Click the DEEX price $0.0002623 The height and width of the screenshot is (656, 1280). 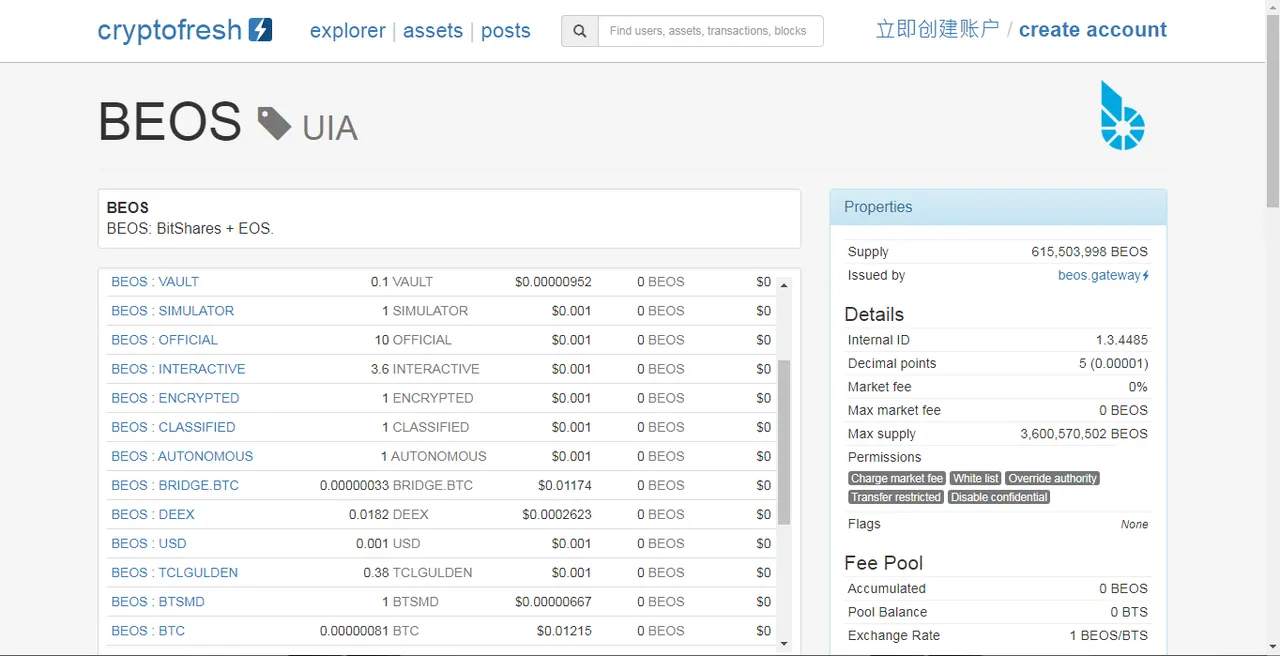(x=557, y=514)
